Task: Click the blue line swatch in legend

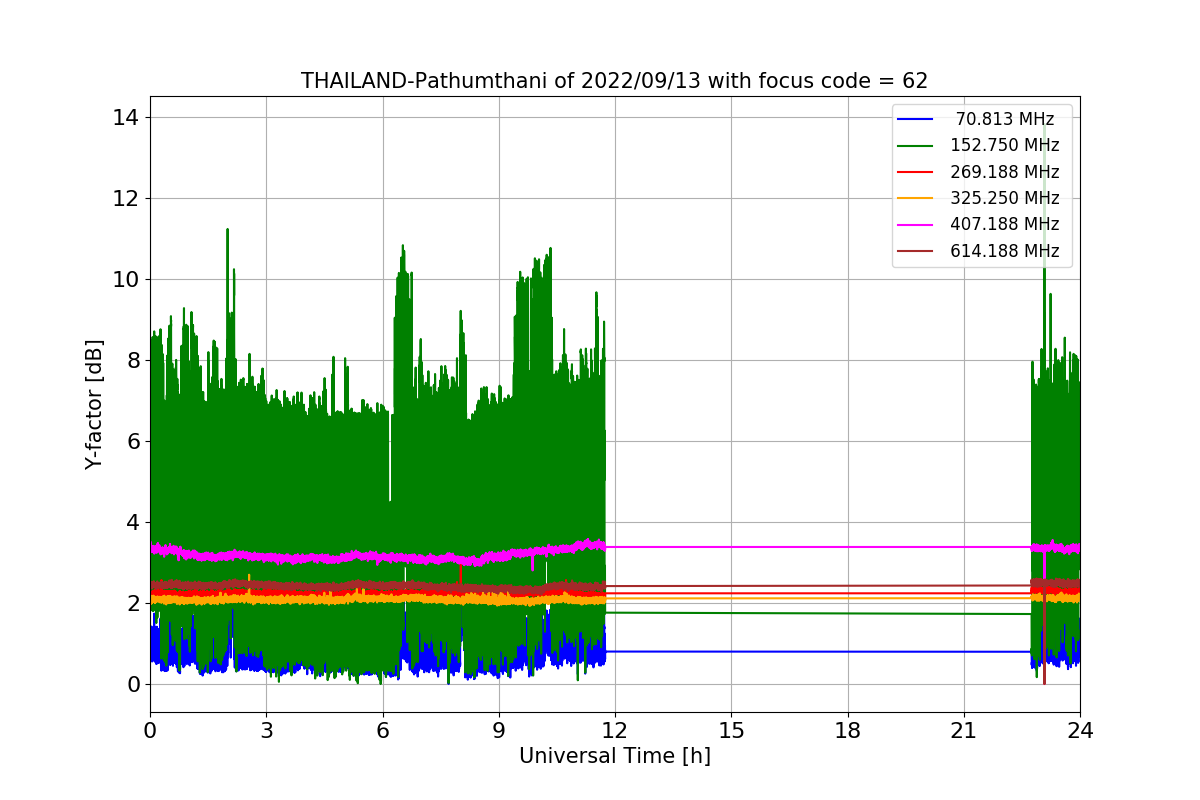Action: [x=916, y=119]
